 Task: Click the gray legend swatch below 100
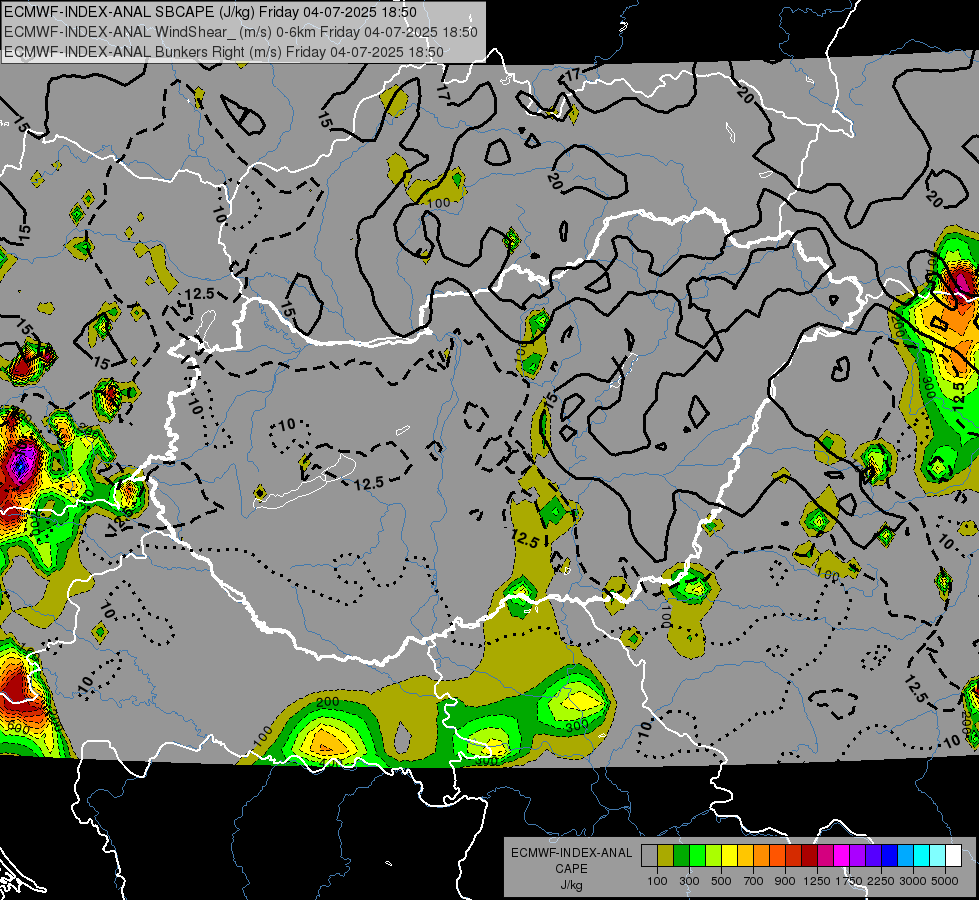click(x=649, y=856)
